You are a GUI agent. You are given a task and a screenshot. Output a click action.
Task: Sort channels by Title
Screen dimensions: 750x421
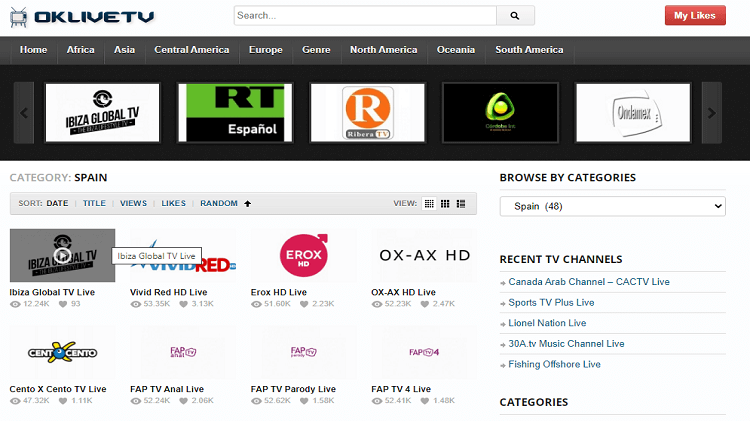(x=94, y=203)
